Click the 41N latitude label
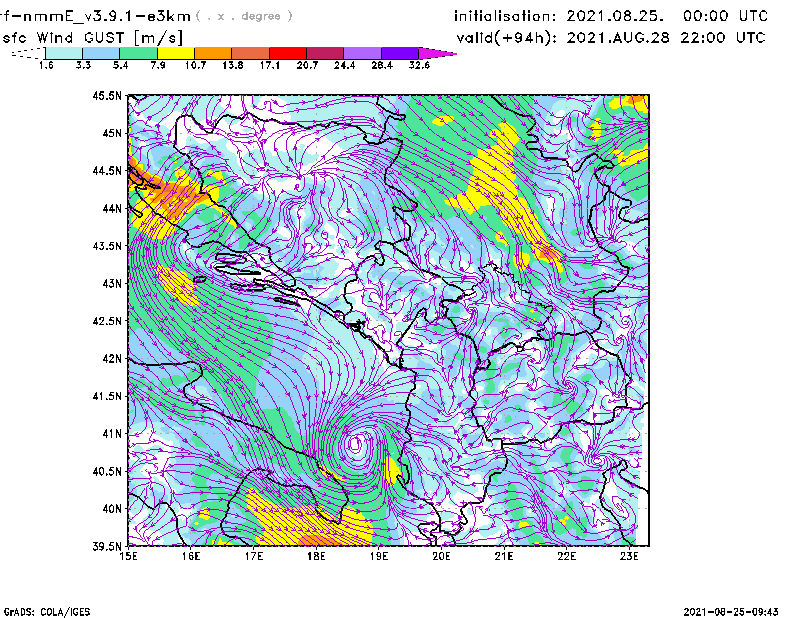 click(x=112, y=434)
